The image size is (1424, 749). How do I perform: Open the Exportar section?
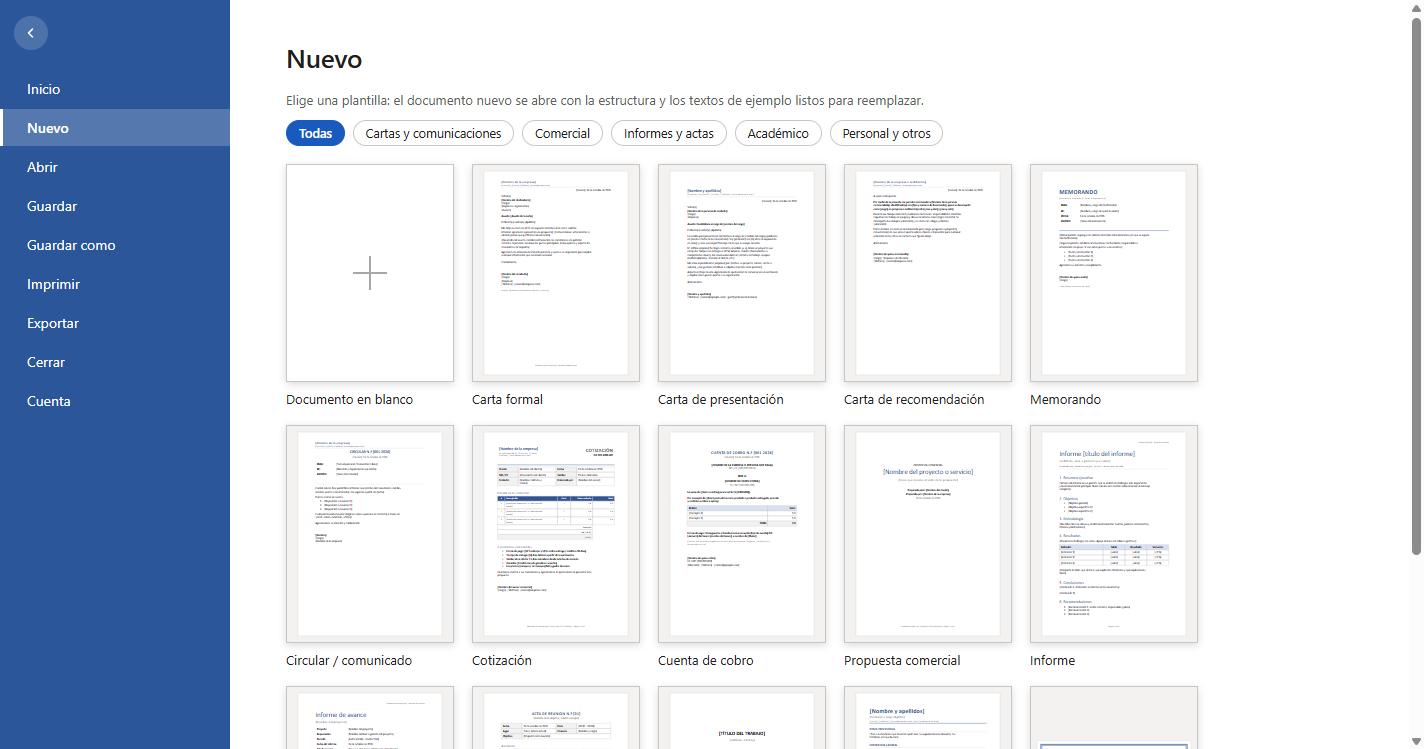click(x=115, y=323)
